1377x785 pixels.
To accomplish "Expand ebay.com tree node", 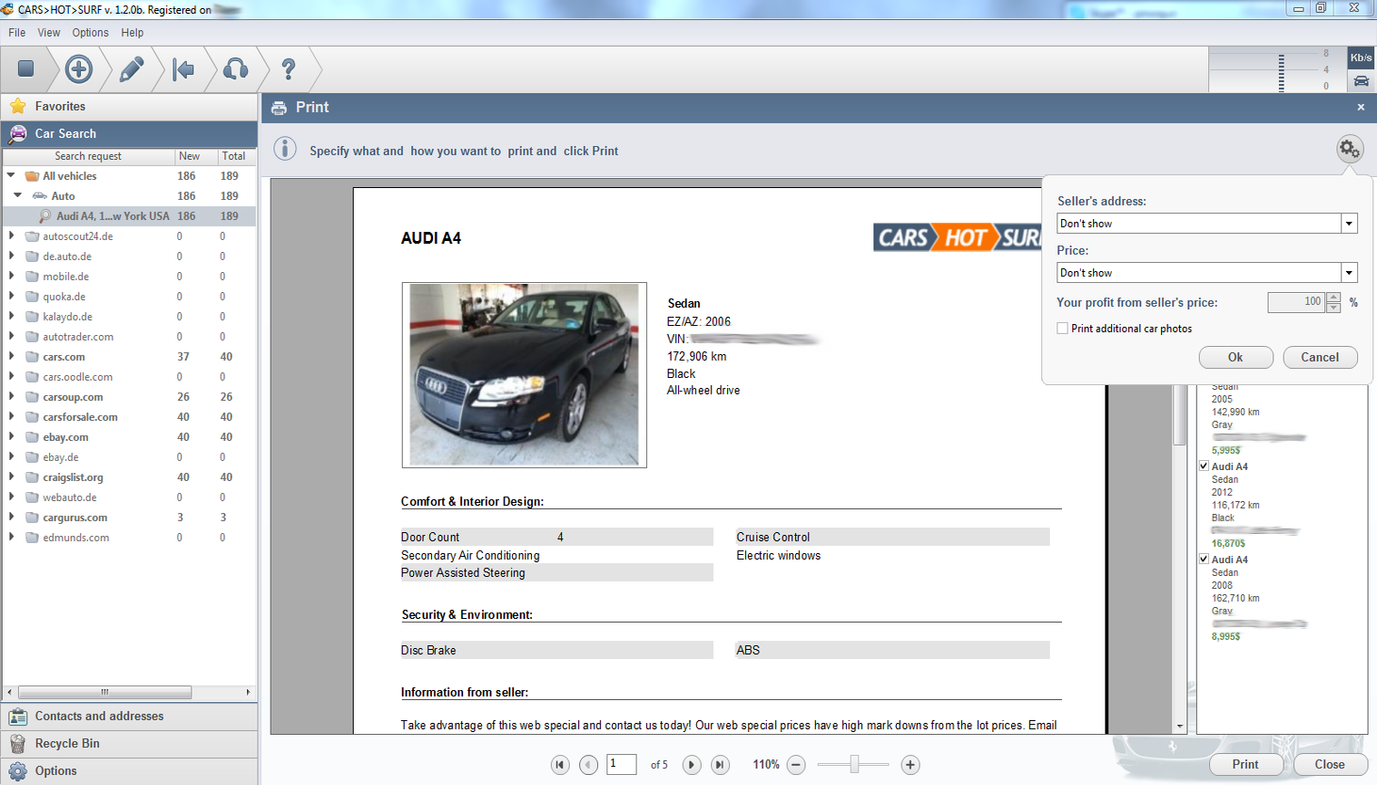I will [11, 437].
